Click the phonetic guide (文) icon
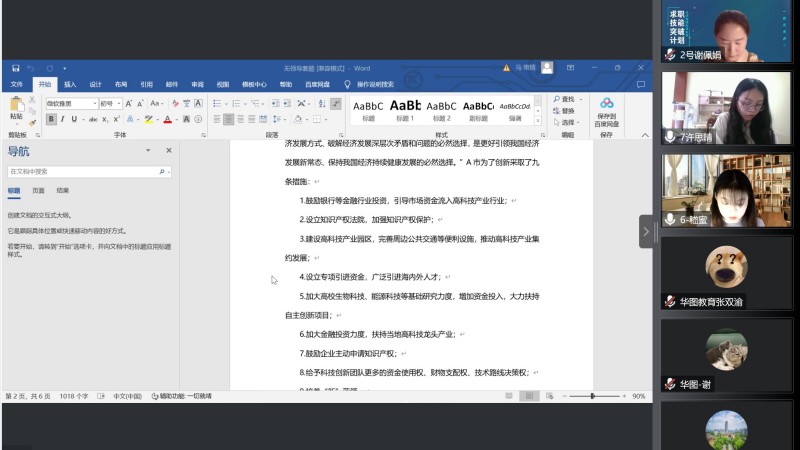Image resolution: width=800 pixels, height=450 pixels. 187,104
